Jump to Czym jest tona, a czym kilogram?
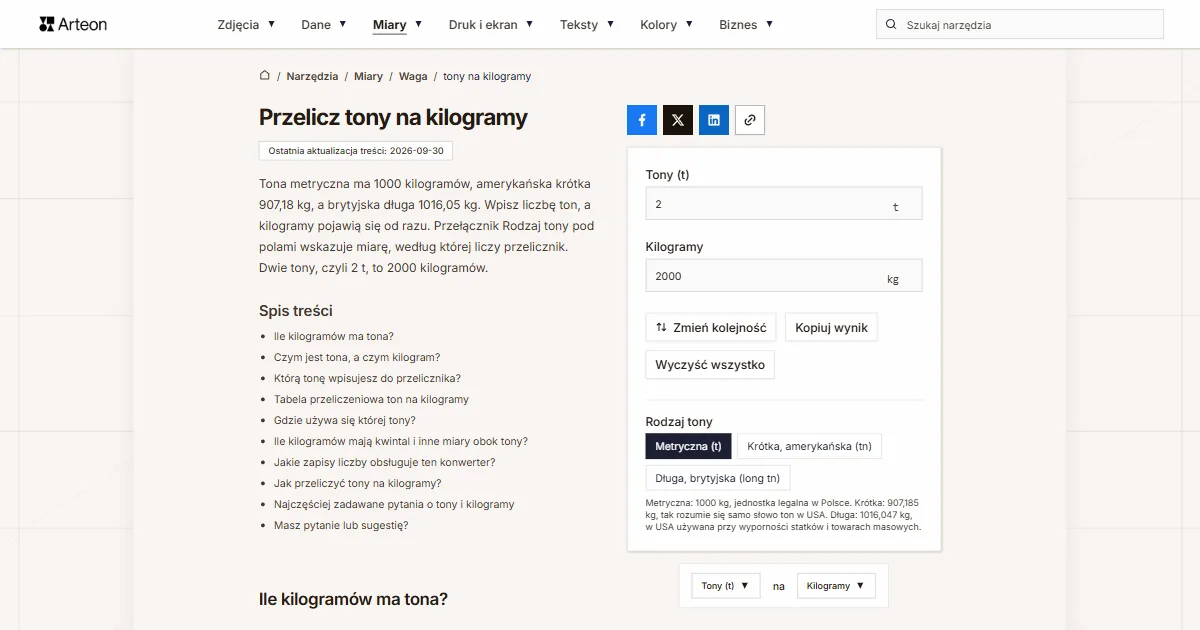Screen dimensions: 1200x630 (357, 357)
